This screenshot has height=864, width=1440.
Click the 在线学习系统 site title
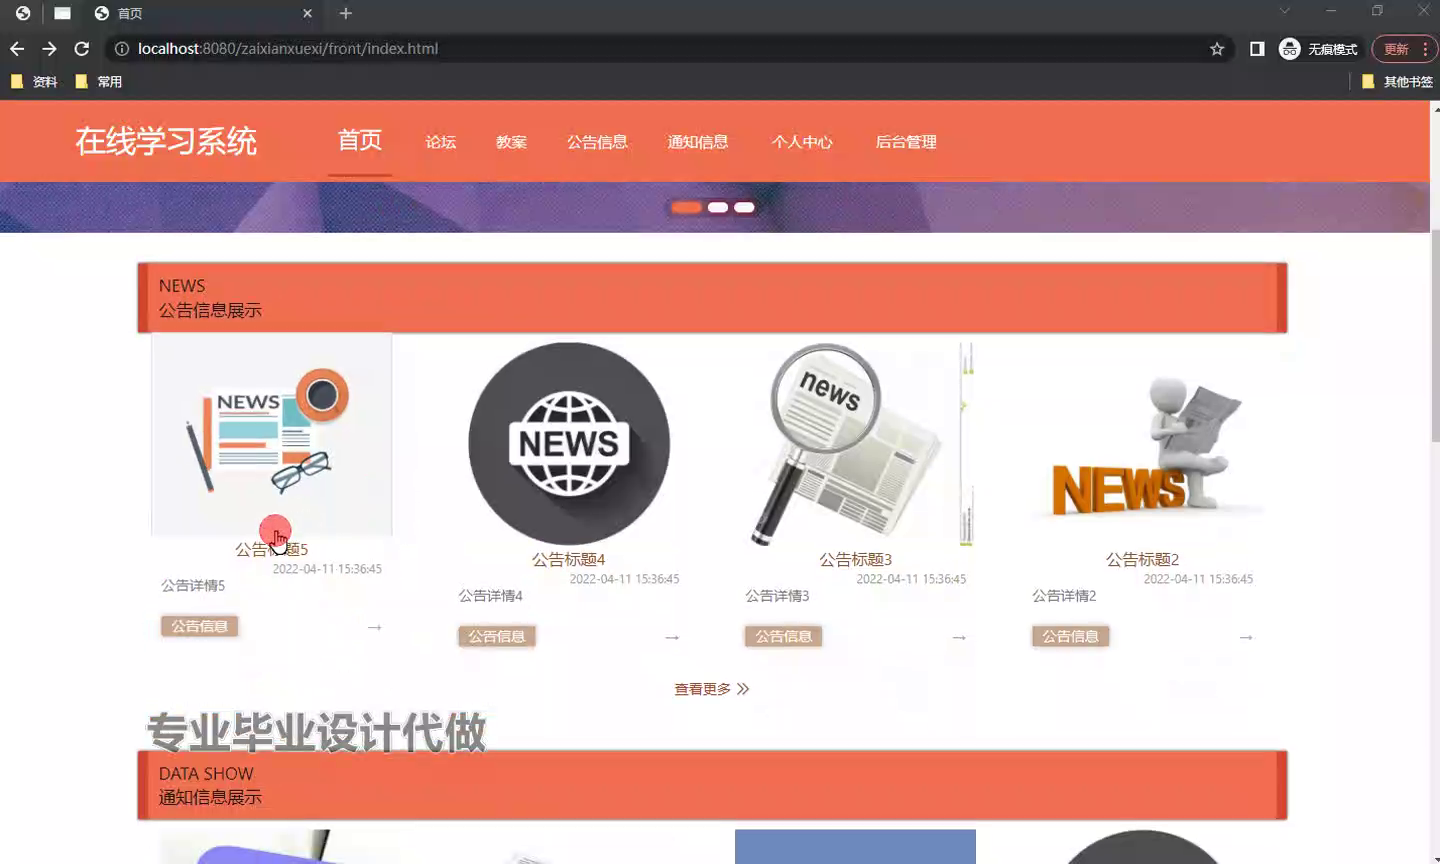tap(166, 141)
